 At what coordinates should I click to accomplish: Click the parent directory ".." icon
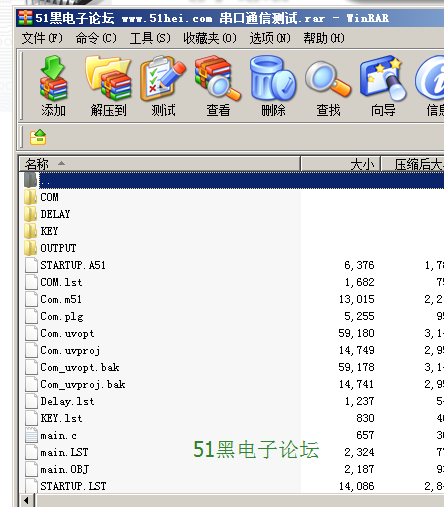click(31, 180)
